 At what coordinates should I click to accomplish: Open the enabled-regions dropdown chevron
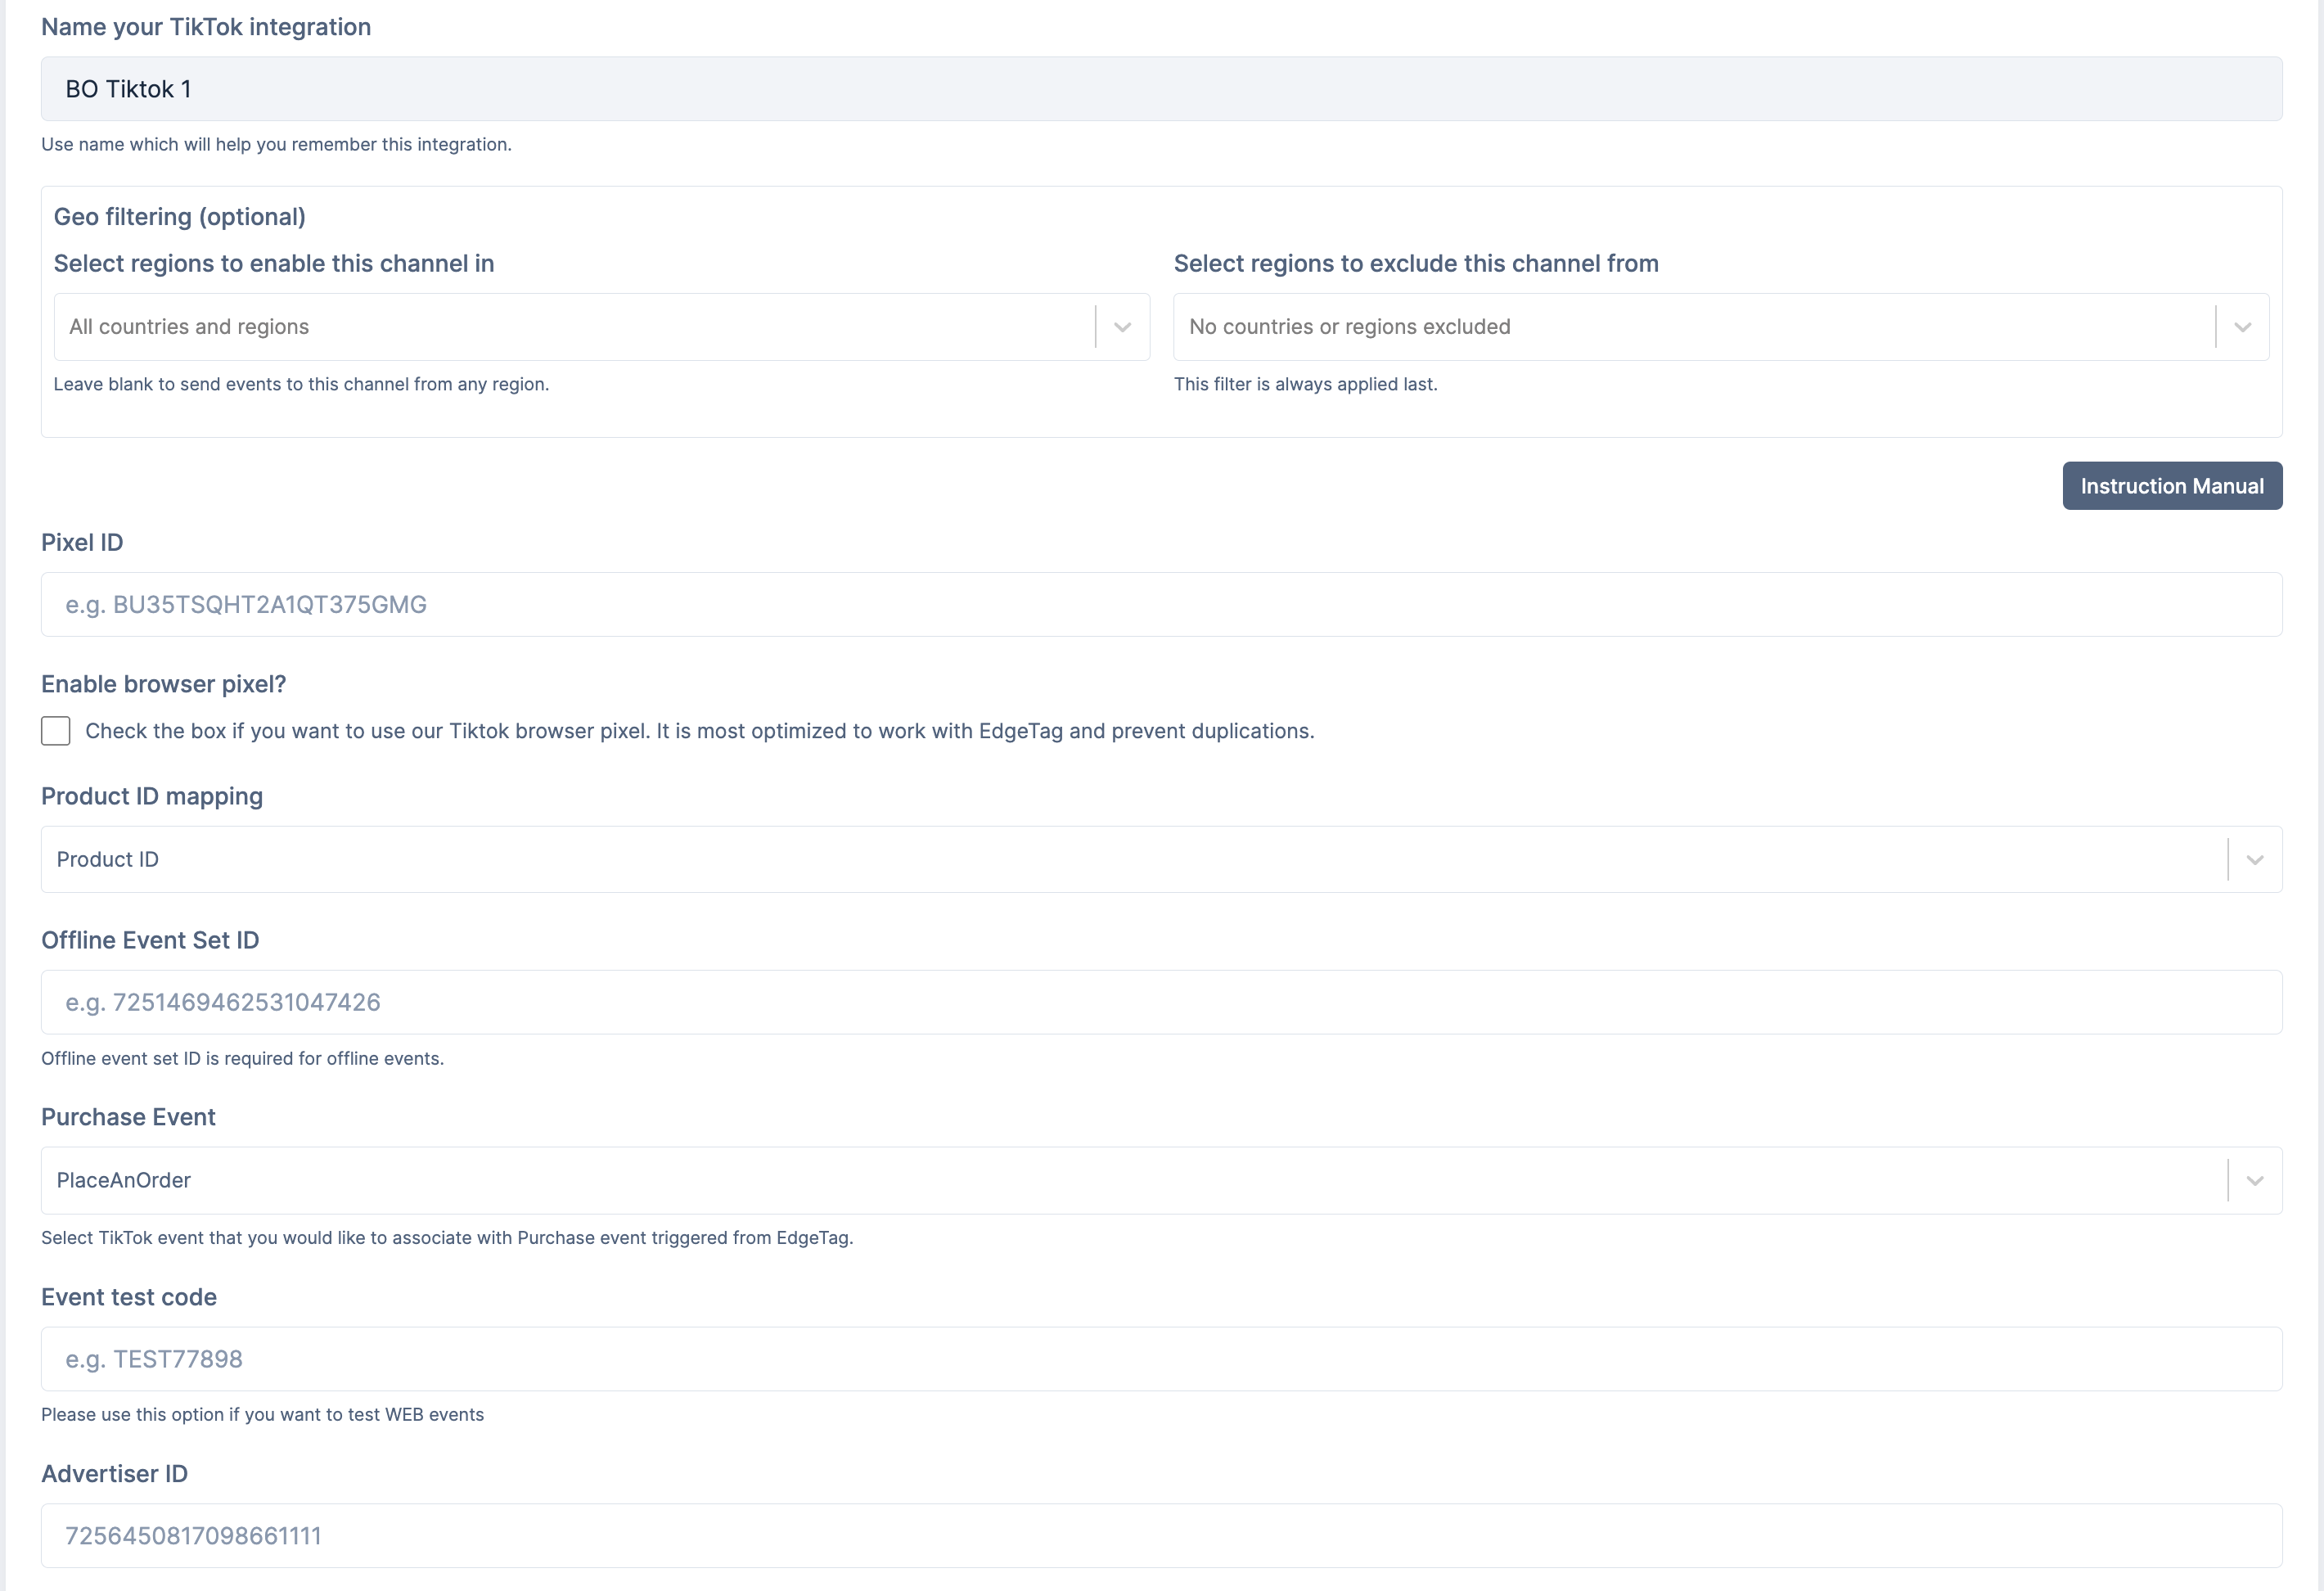[x=1122, y=327]
